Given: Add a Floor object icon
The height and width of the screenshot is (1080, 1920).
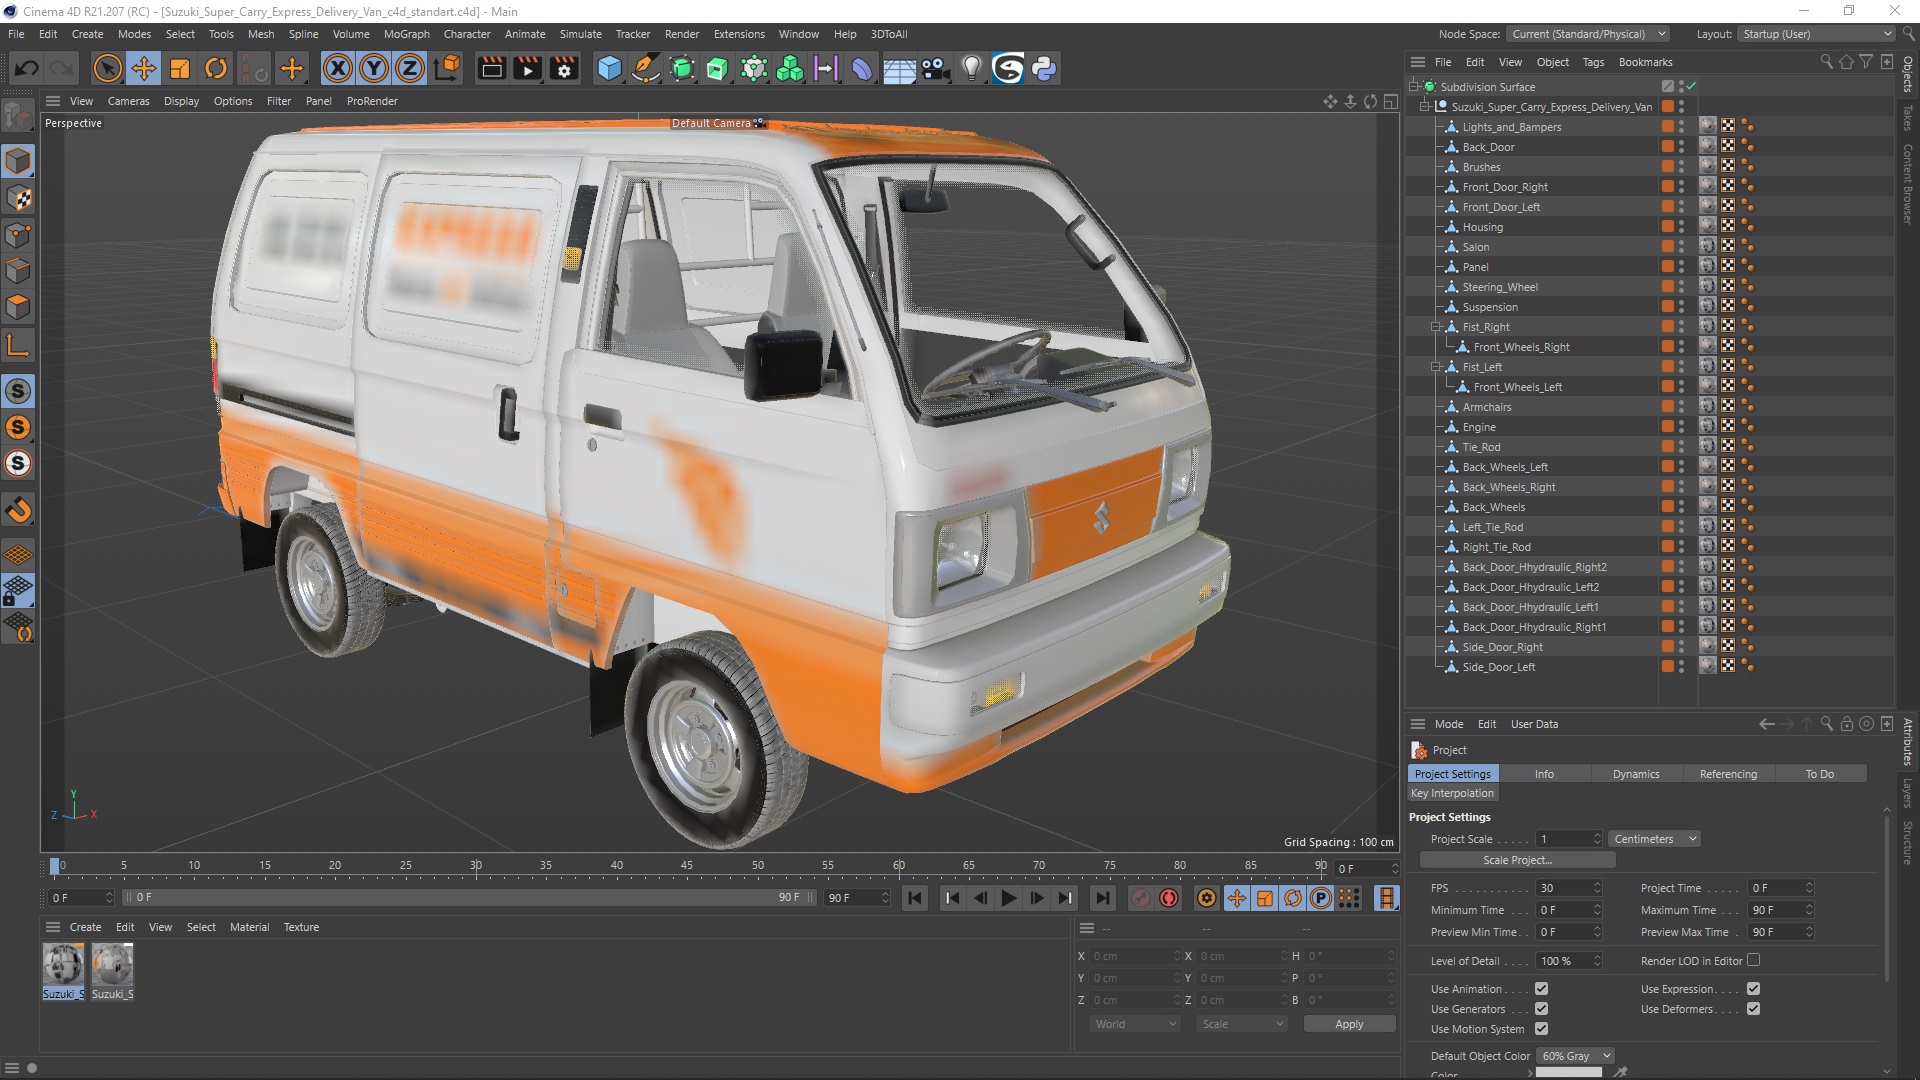Looking at the screenshot, I should point(899,68).
